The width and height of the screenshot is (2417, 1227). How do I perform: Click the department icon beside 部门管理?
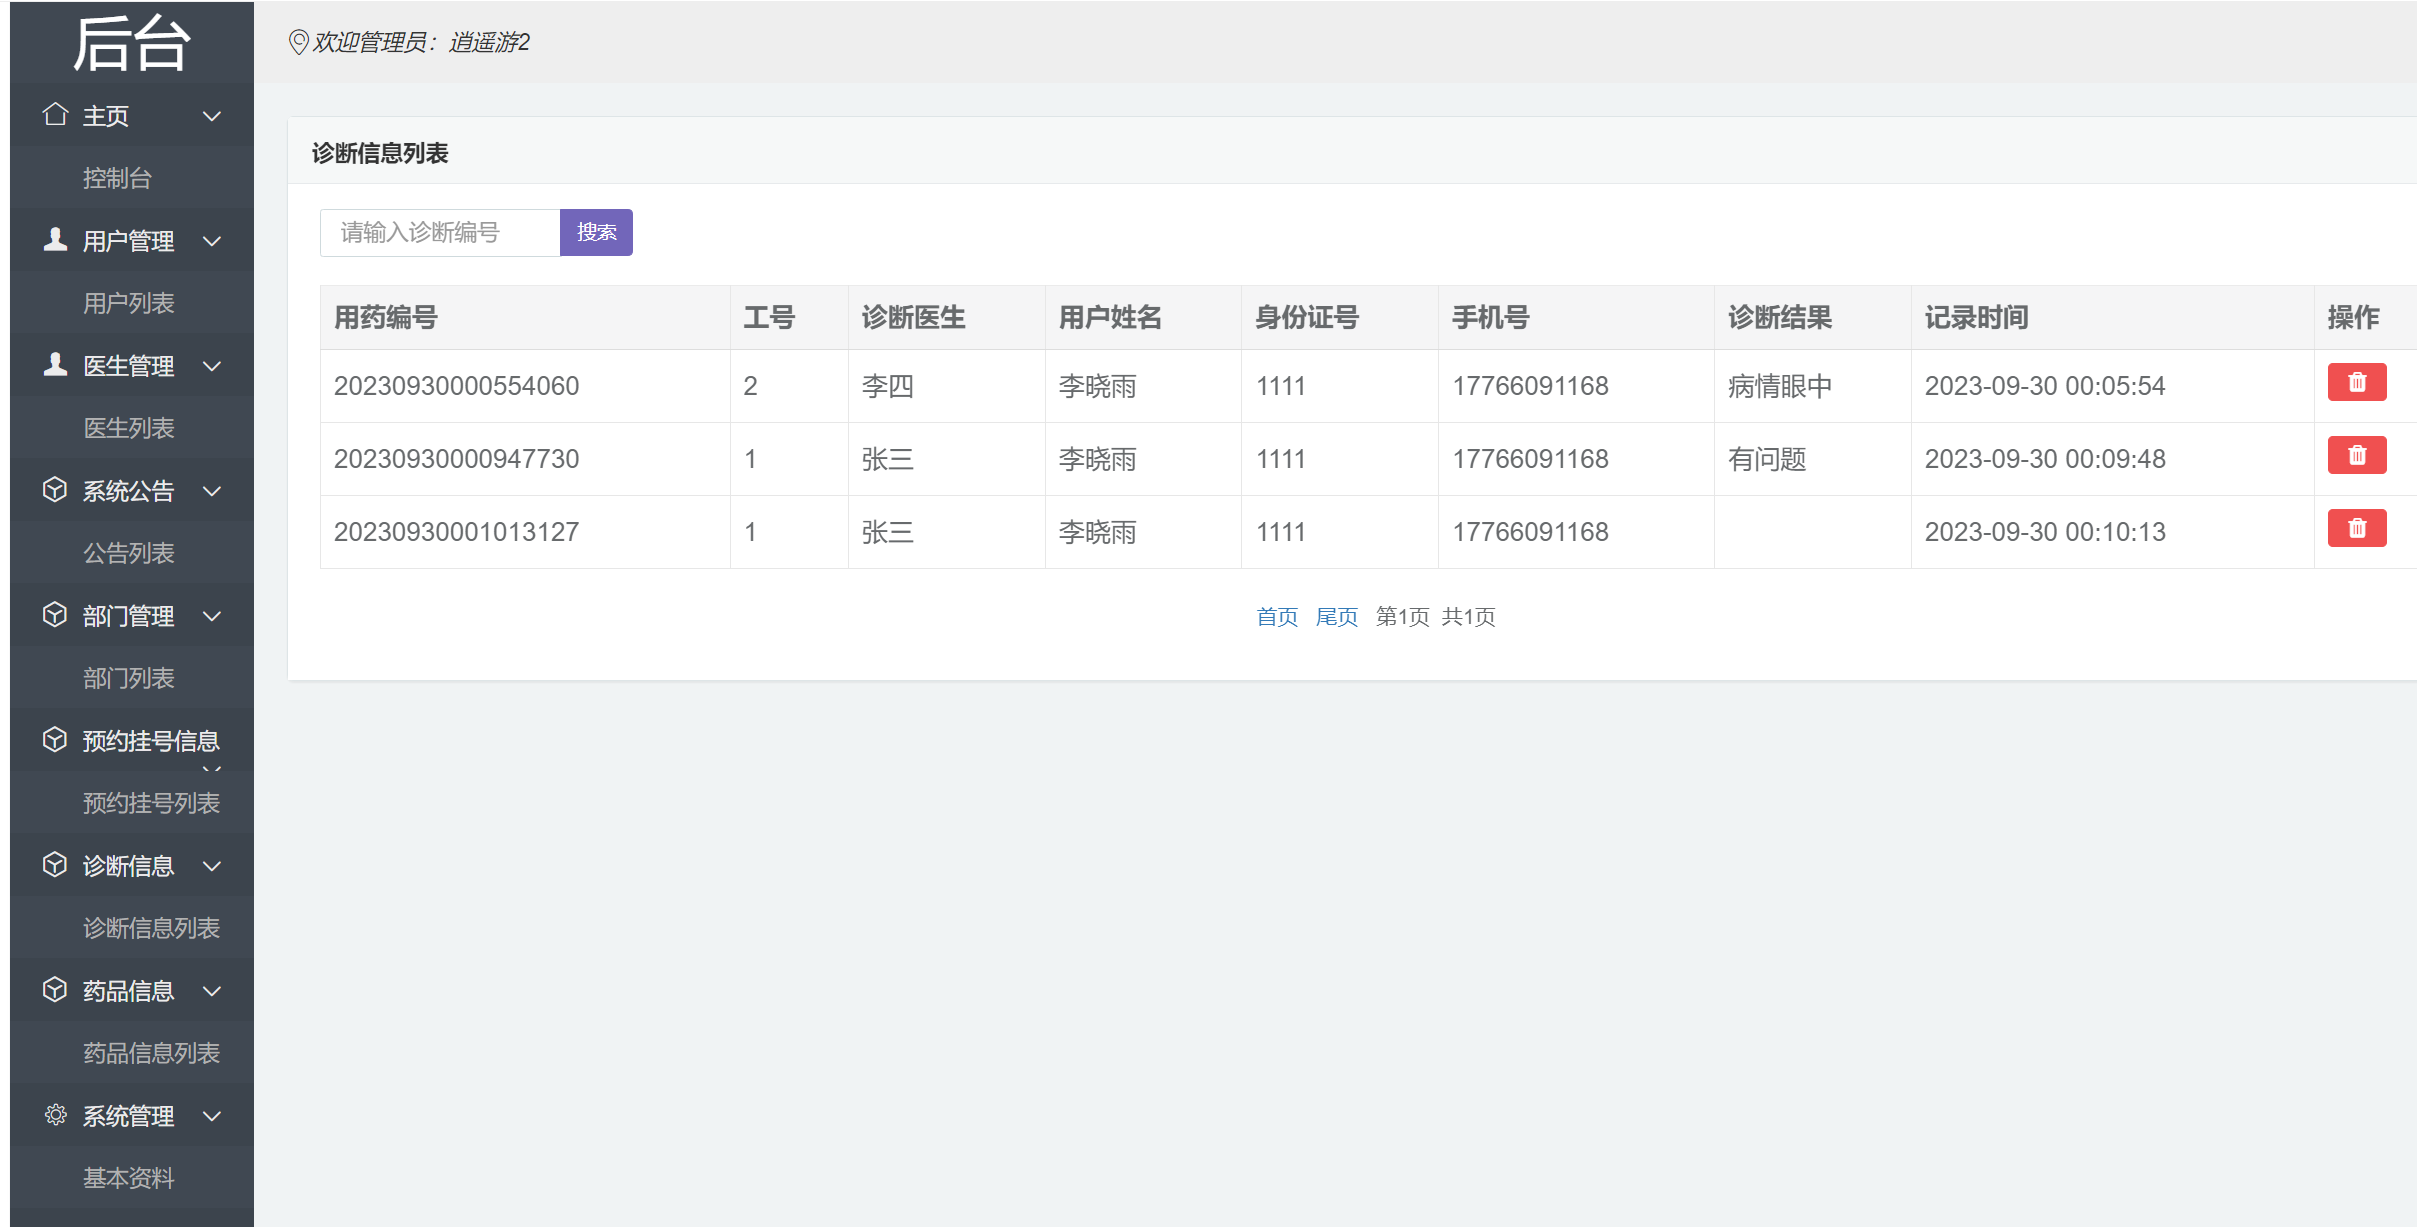click(55, 615)
